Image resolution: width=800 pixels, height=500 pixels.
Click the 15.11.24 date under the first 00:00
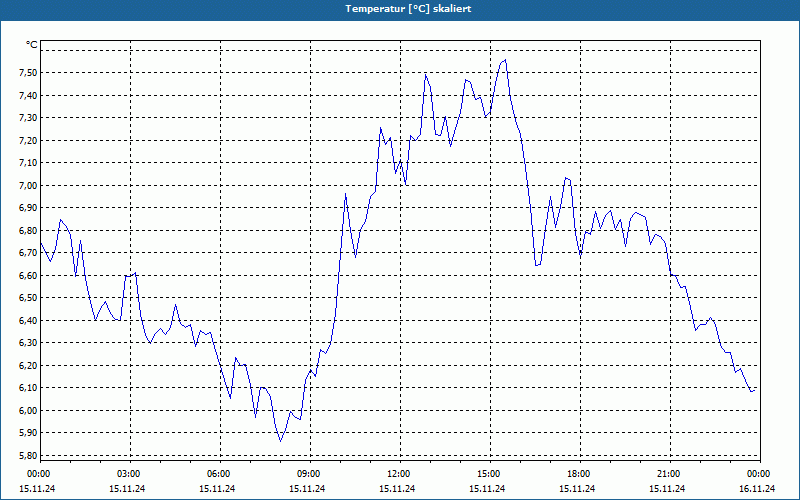coord(37,489)
